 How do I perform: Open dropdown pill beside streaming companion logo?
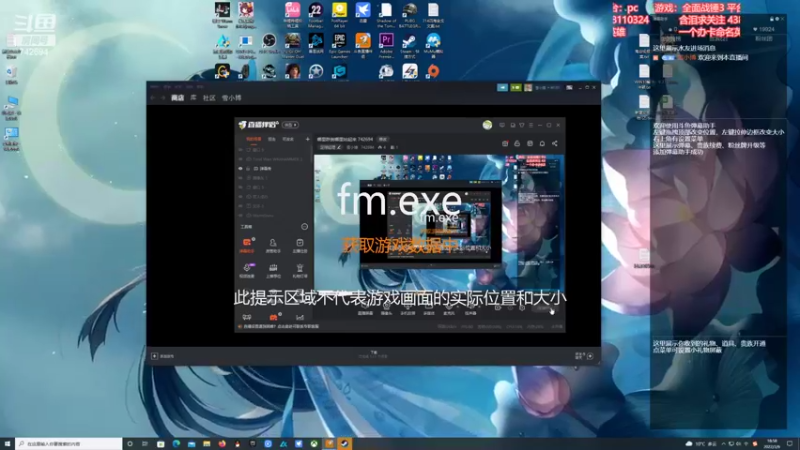coord(291,125)
